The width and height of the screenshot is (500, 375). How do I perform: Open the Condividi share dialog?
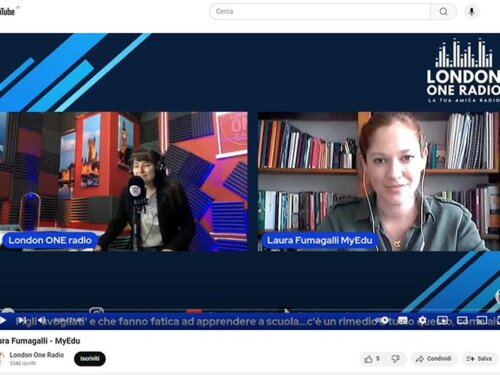tap(434, 359)
